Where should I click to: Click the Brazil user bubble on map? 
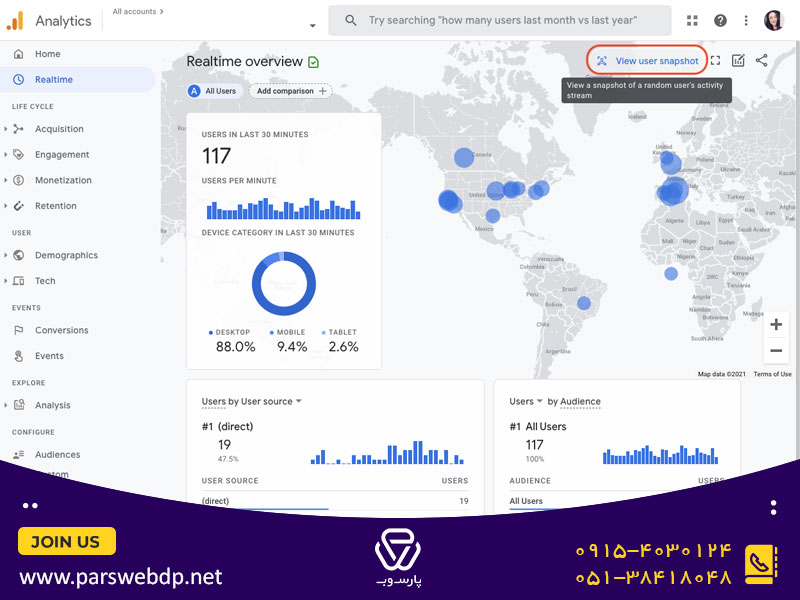click(x=584, y=304)
